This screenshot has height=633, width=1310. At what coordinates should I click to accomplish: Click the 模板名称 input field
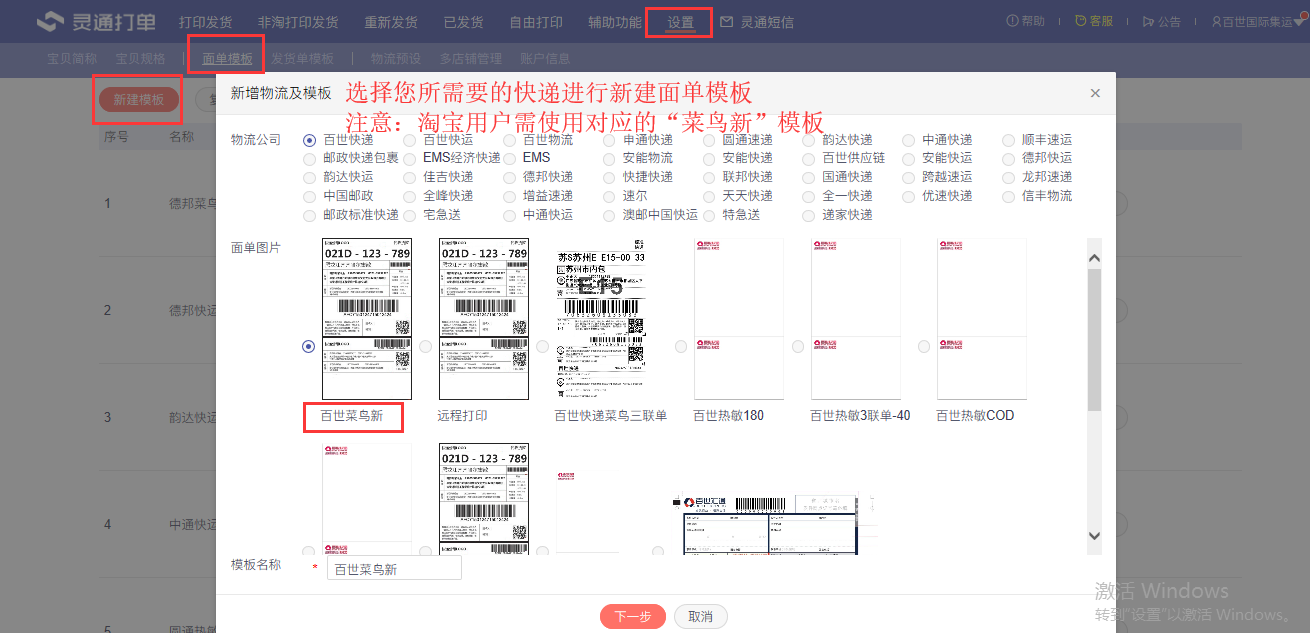[x=394, y=569]
